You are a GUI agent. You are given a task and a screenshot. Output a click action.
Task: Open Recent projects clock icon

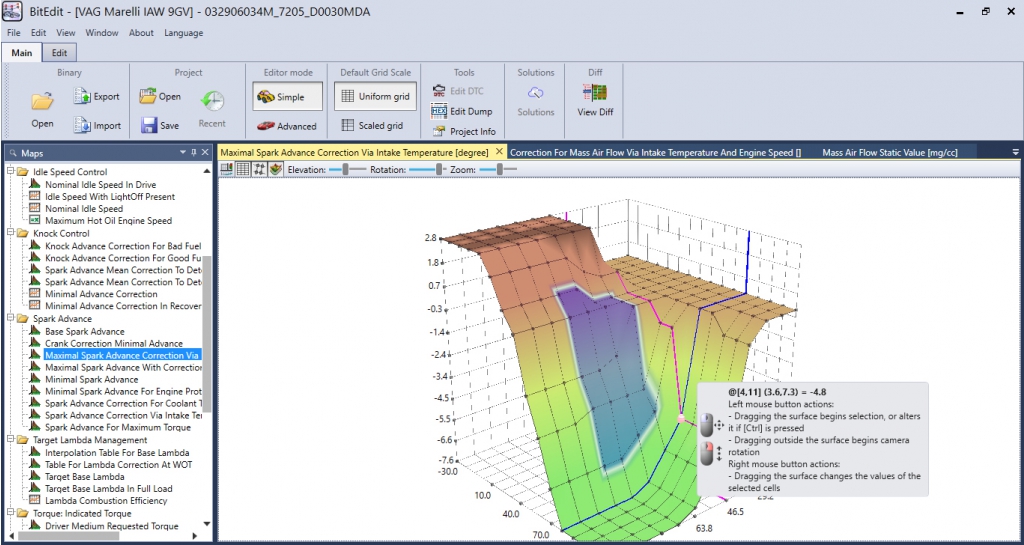[x=212, y=101]
